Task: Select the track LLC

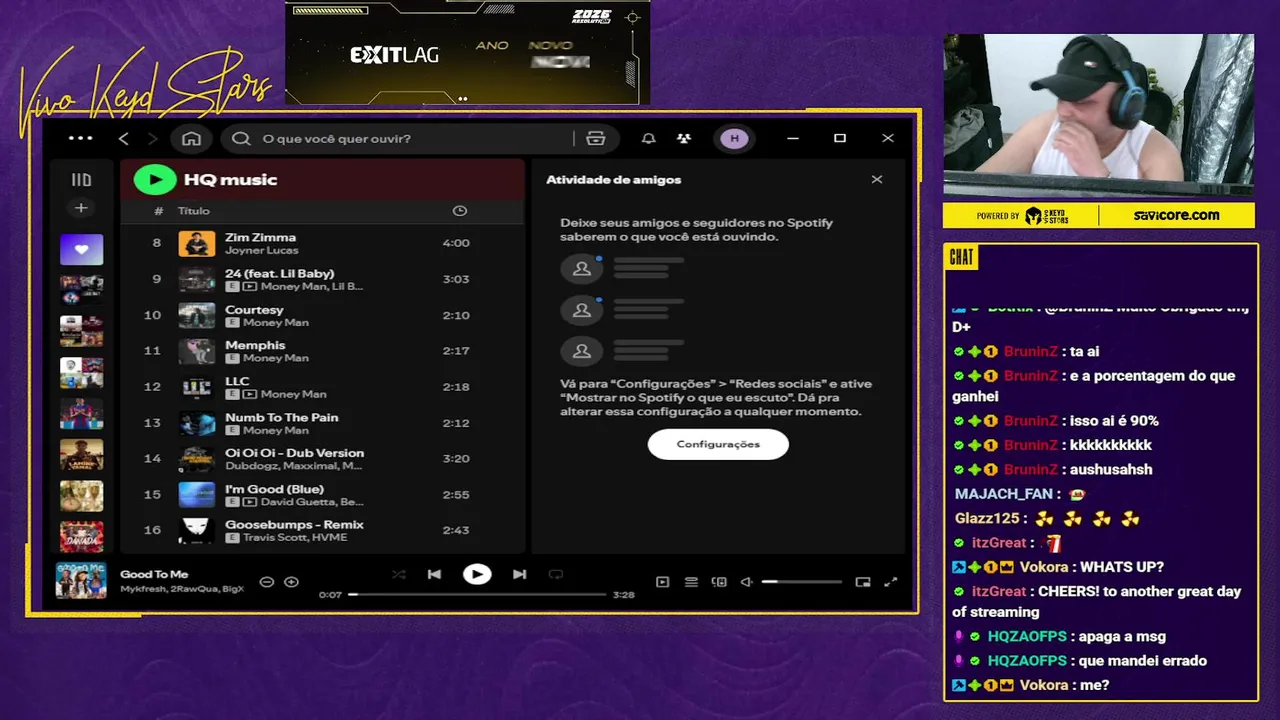Action: [x=322, y=387]
